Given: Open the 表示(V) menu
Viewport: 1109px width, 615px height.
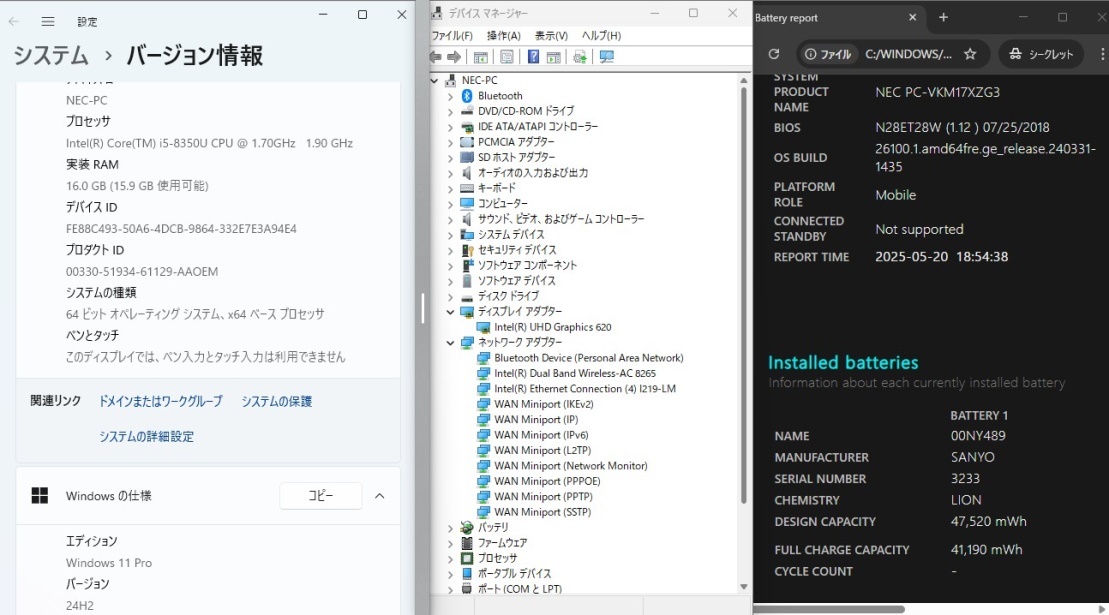Looking at the screenshot, I should 551,35.
